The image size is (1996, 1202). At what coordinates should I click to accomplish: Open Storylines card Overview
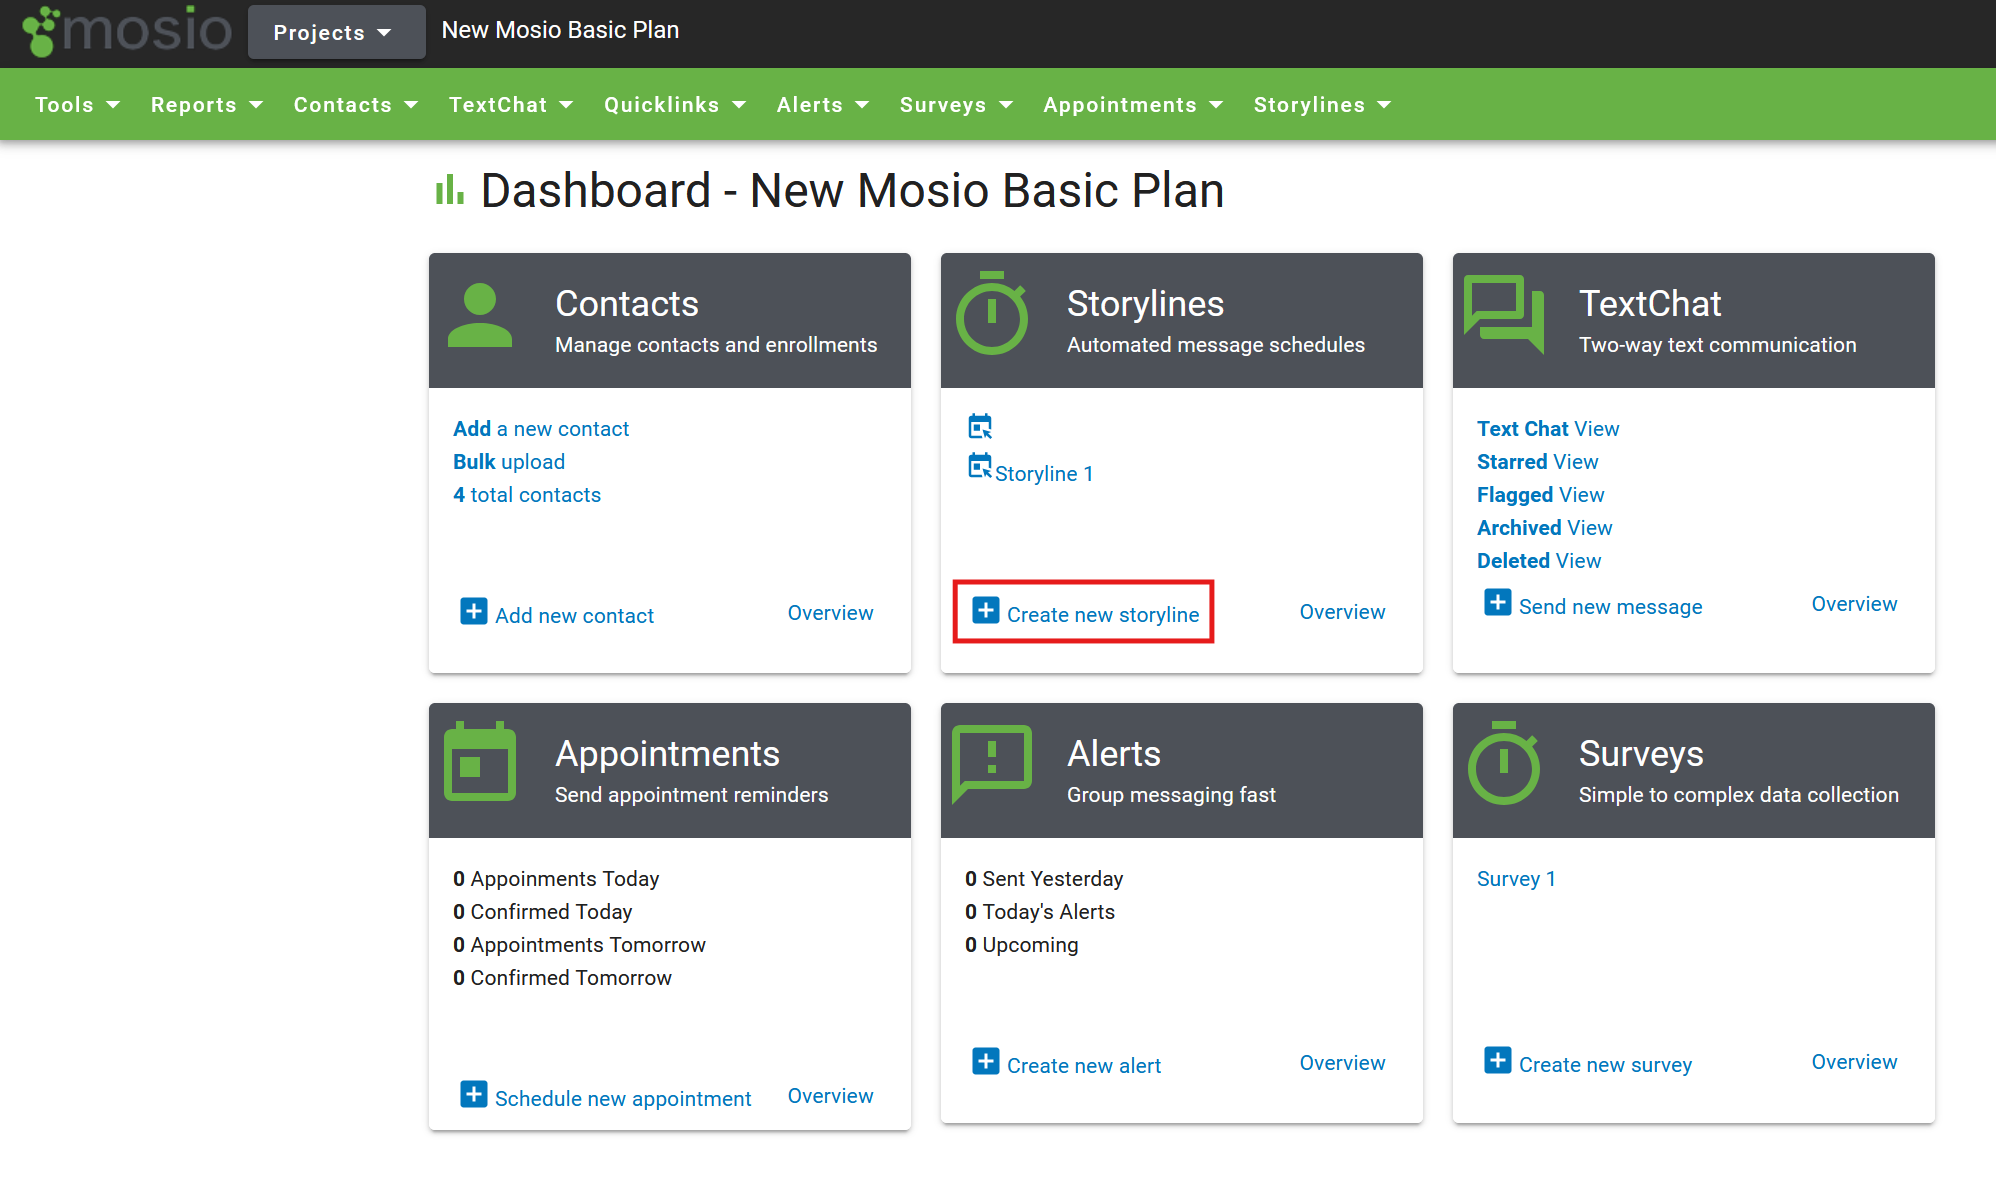pos(1343,612)
